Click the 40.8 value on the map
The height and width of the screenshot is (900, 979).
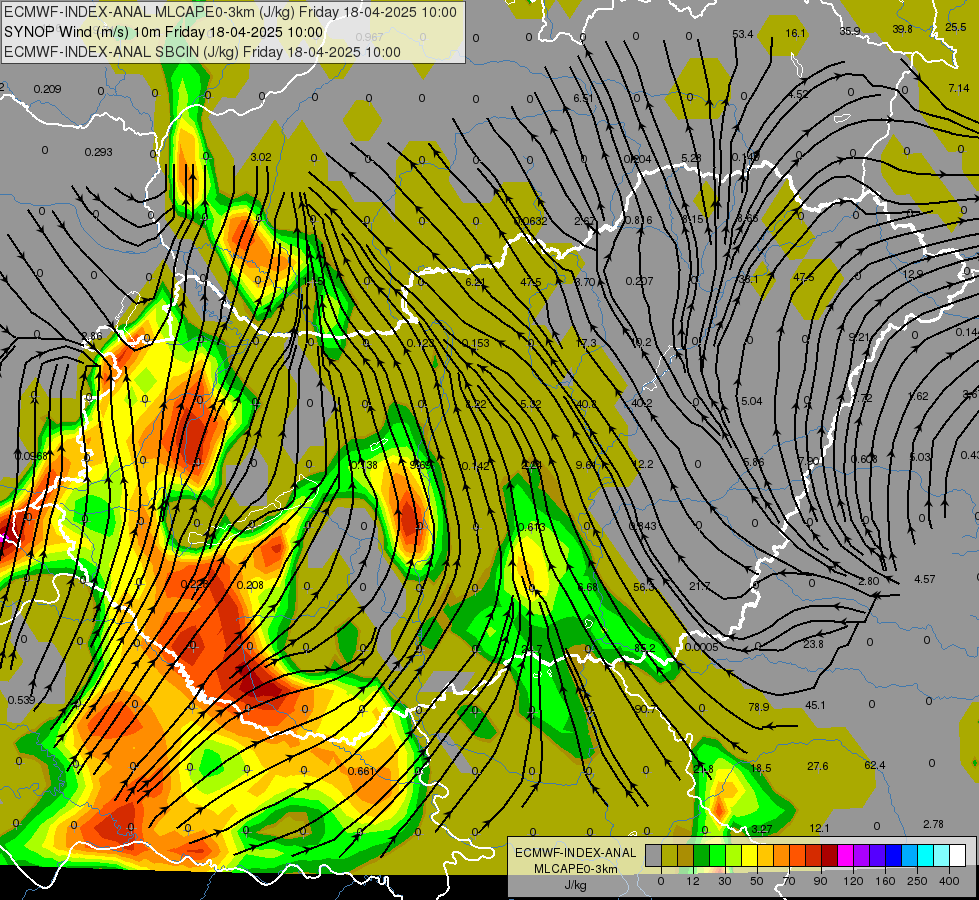586,404
